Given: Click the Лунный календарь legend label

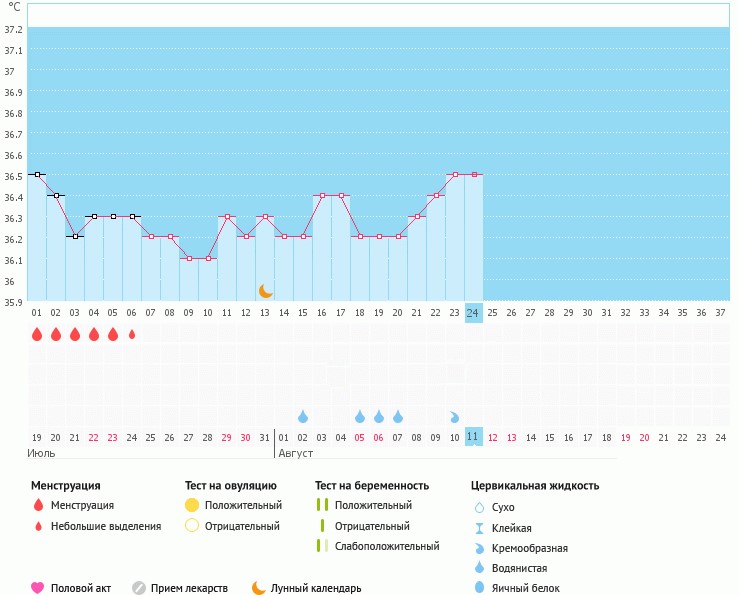Looking at the screenshot, I should tap(316, 588).
